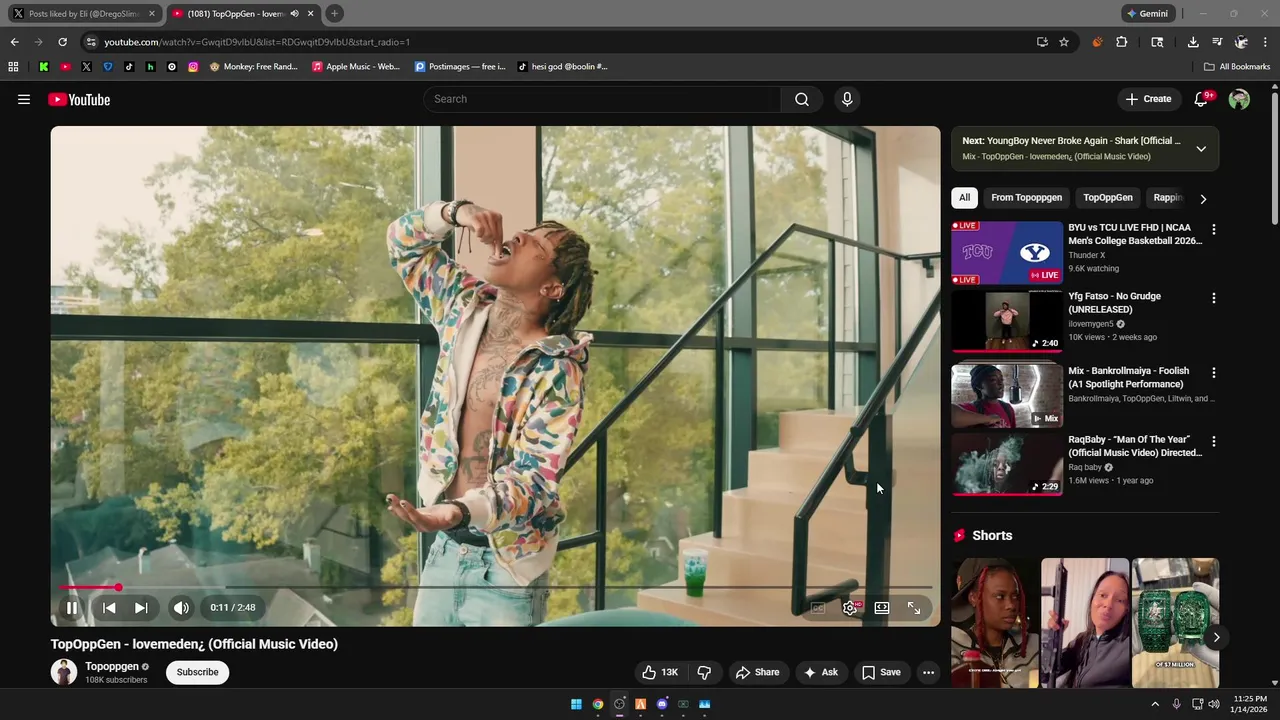
Task: Go back in browser history
Action: [14, 42]
